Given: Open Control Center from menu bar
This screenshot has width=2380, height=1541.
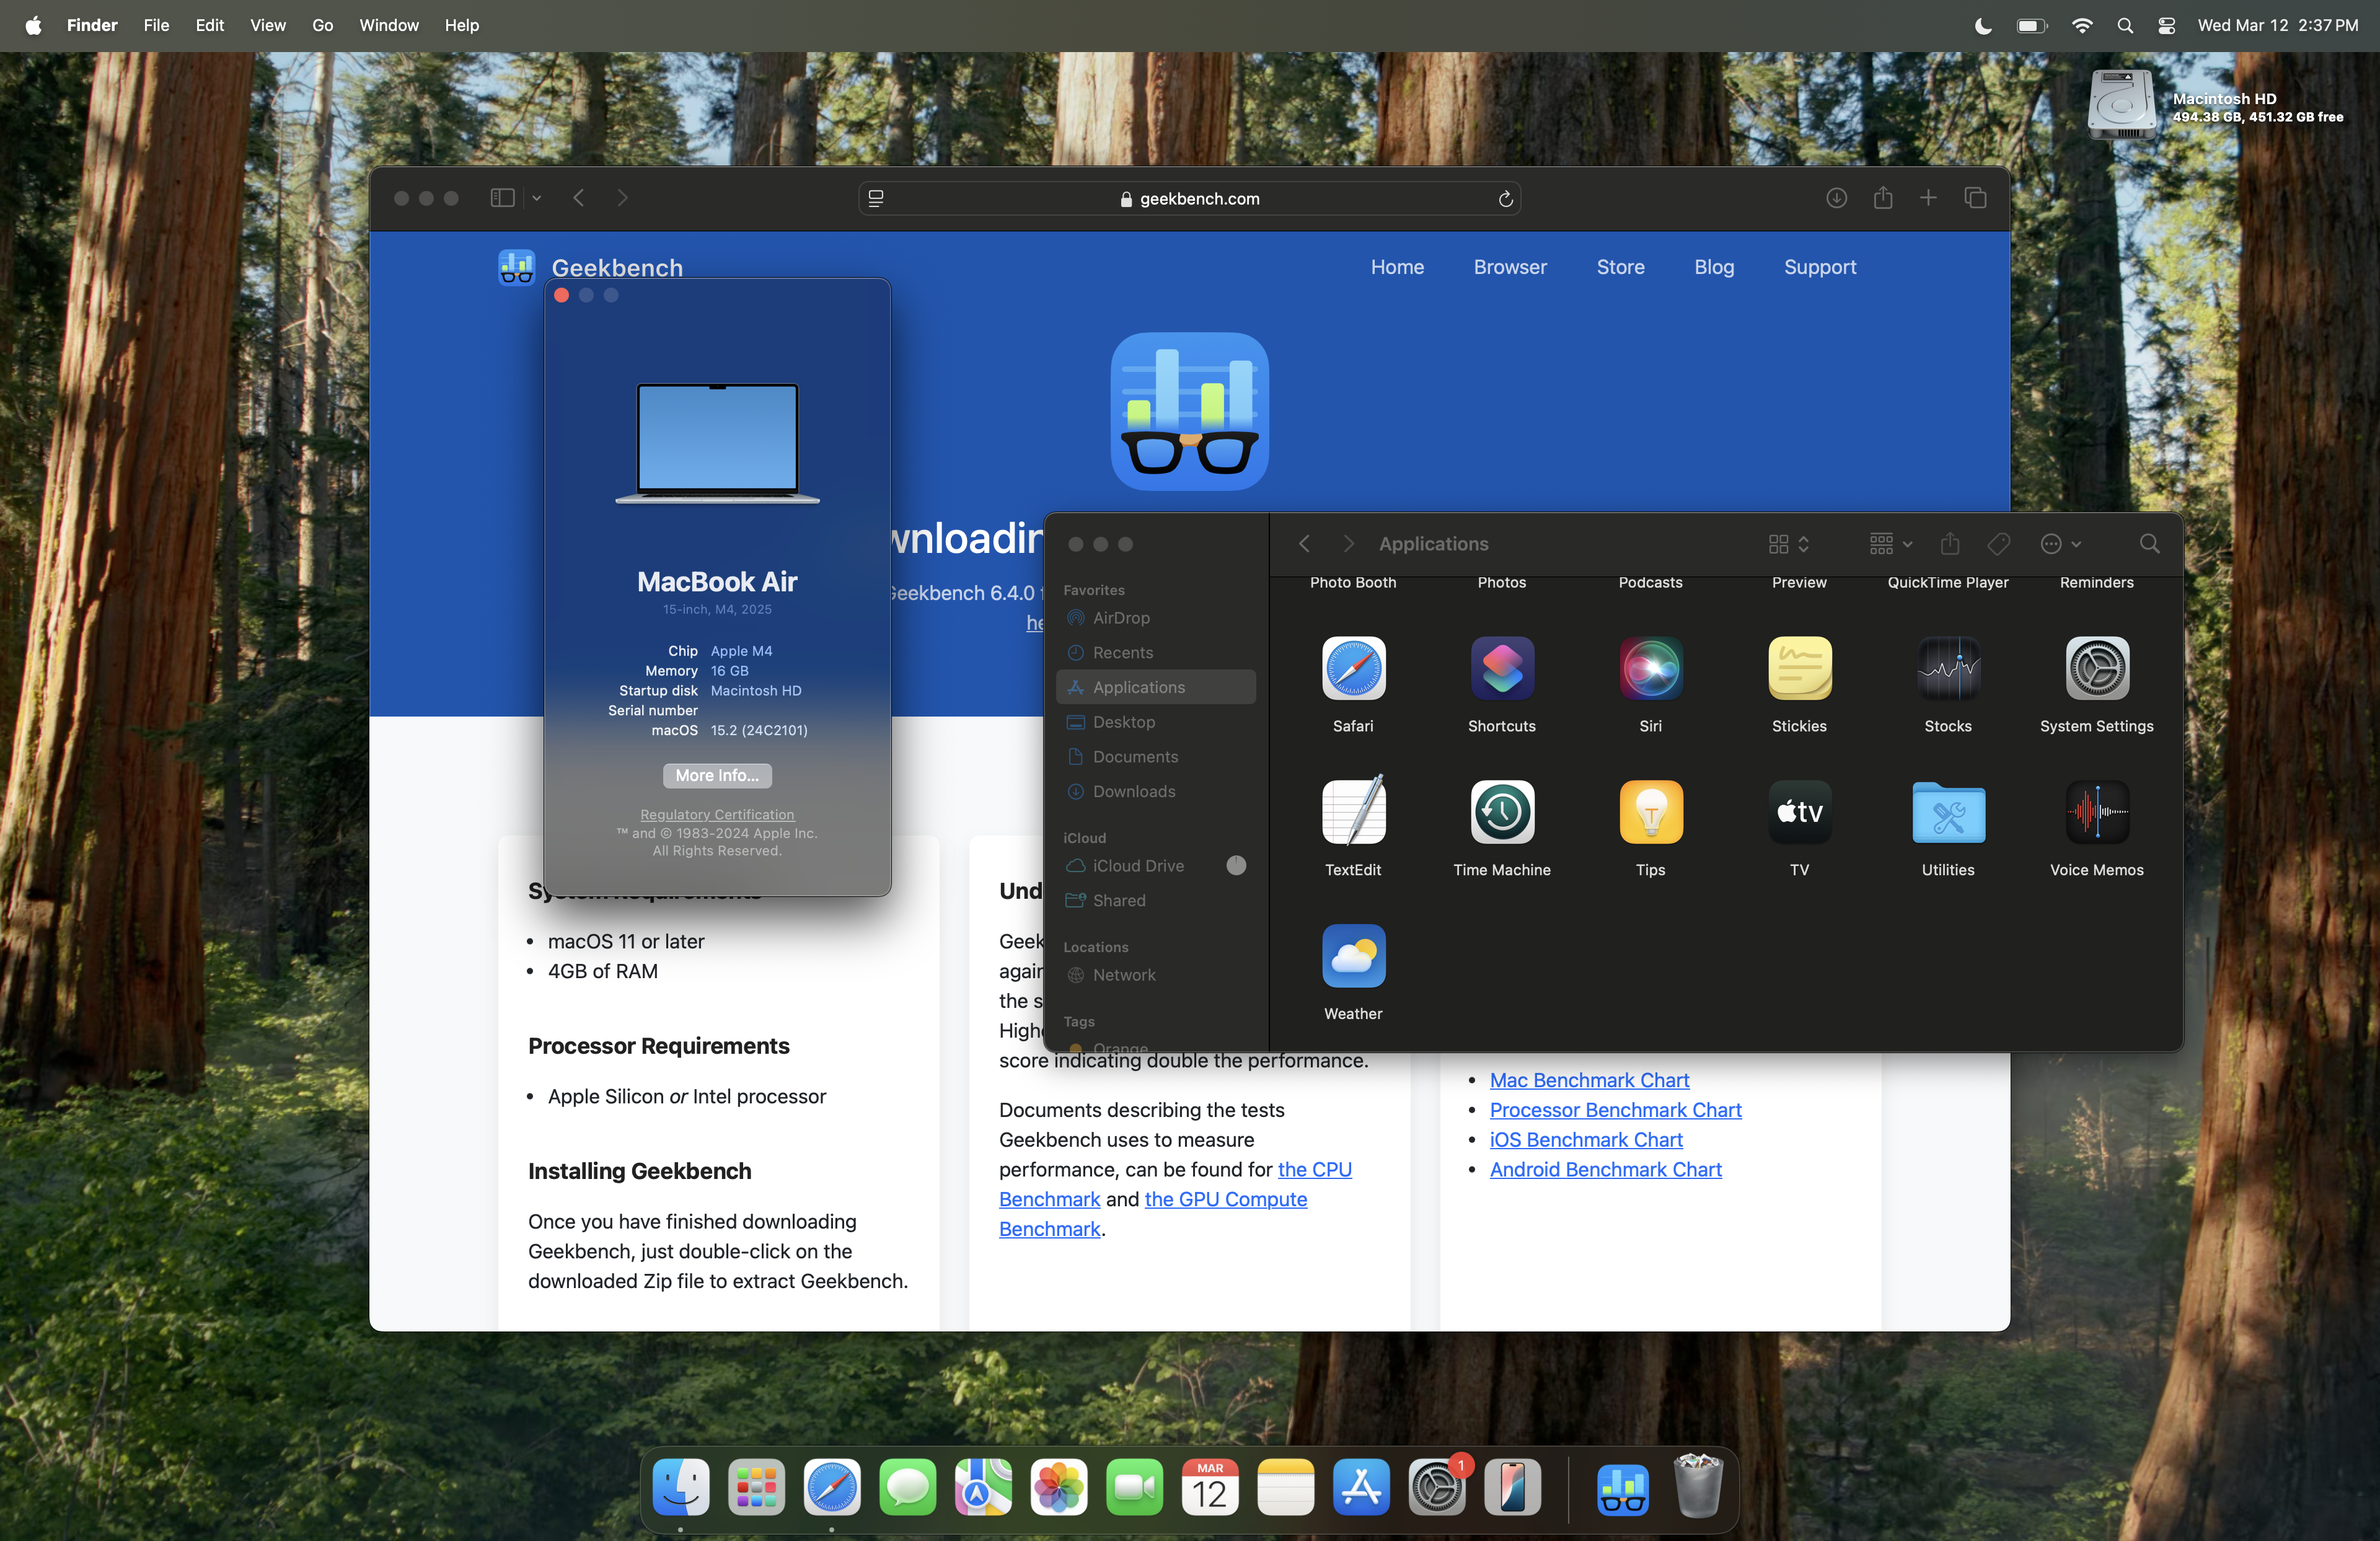Looking at the screenshot, I should point(2166,26).
